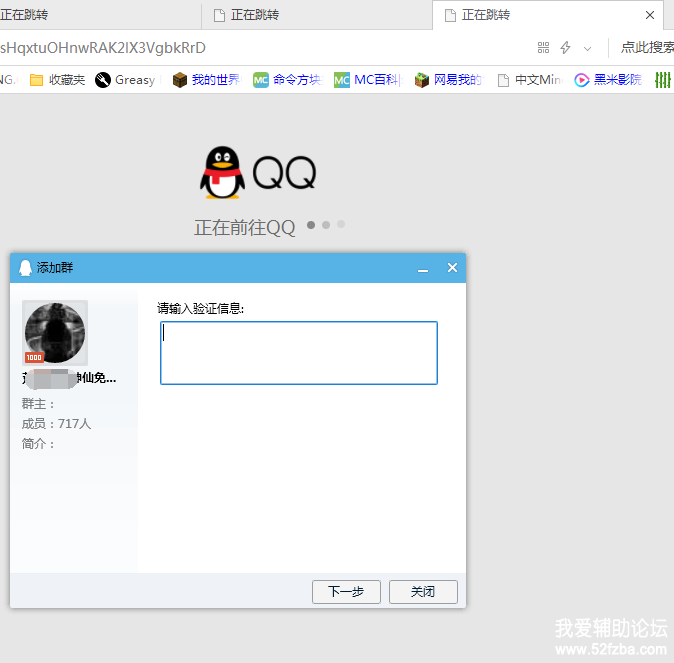Expand the dropdown arrow beside lightning icon
674x663 pixels.
click(587, 48)
